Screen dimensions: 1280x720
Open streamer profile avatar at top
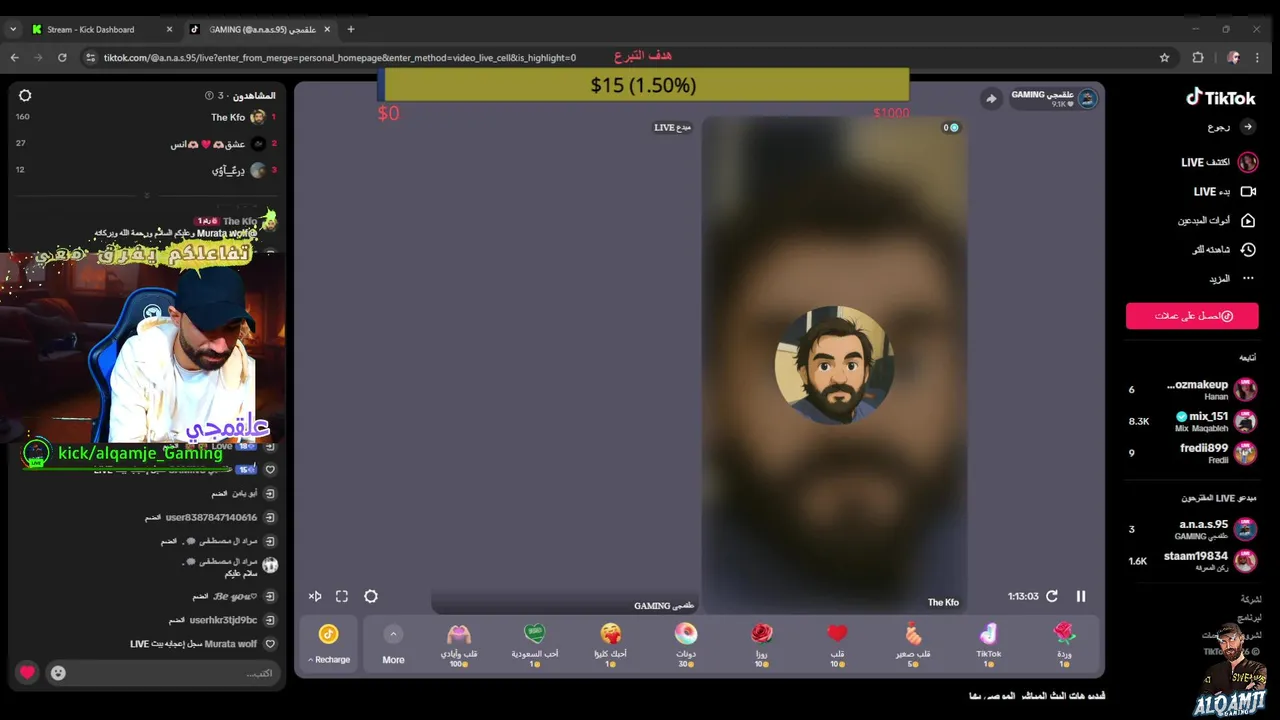pyautogui.click(x=1088, y=98)
